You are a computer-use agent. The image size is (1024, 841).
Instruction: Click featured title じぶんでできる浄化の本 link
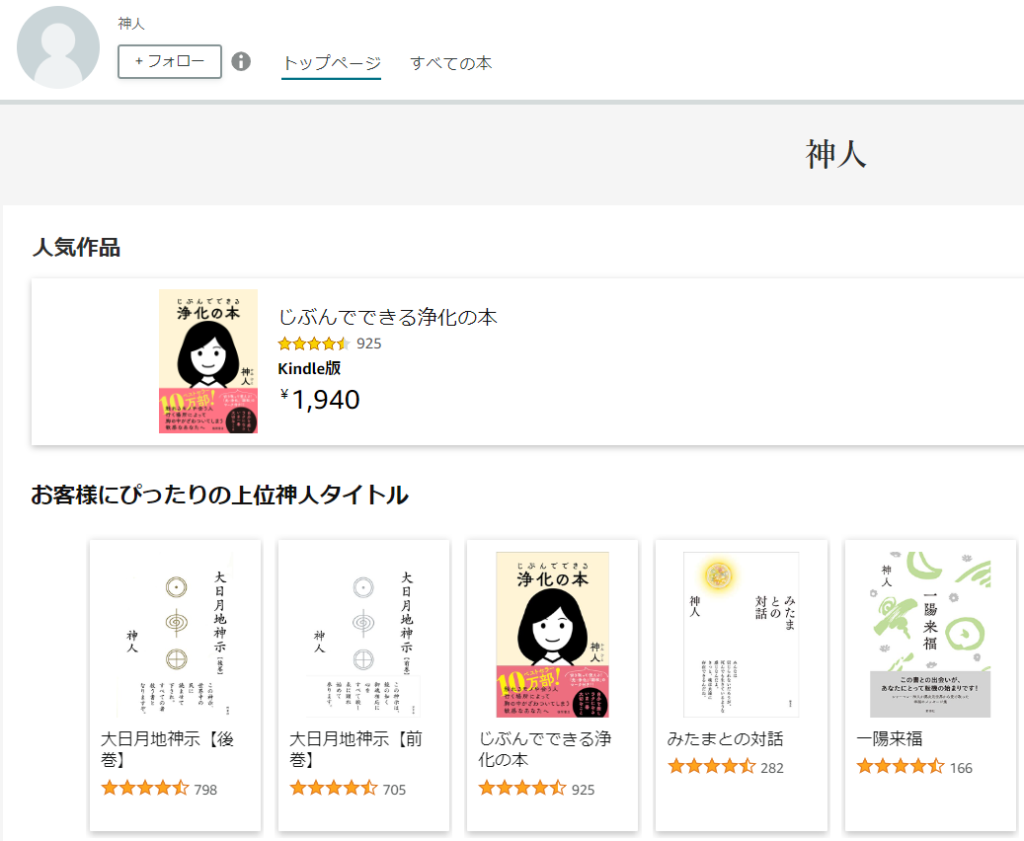(x=388, y=317)
